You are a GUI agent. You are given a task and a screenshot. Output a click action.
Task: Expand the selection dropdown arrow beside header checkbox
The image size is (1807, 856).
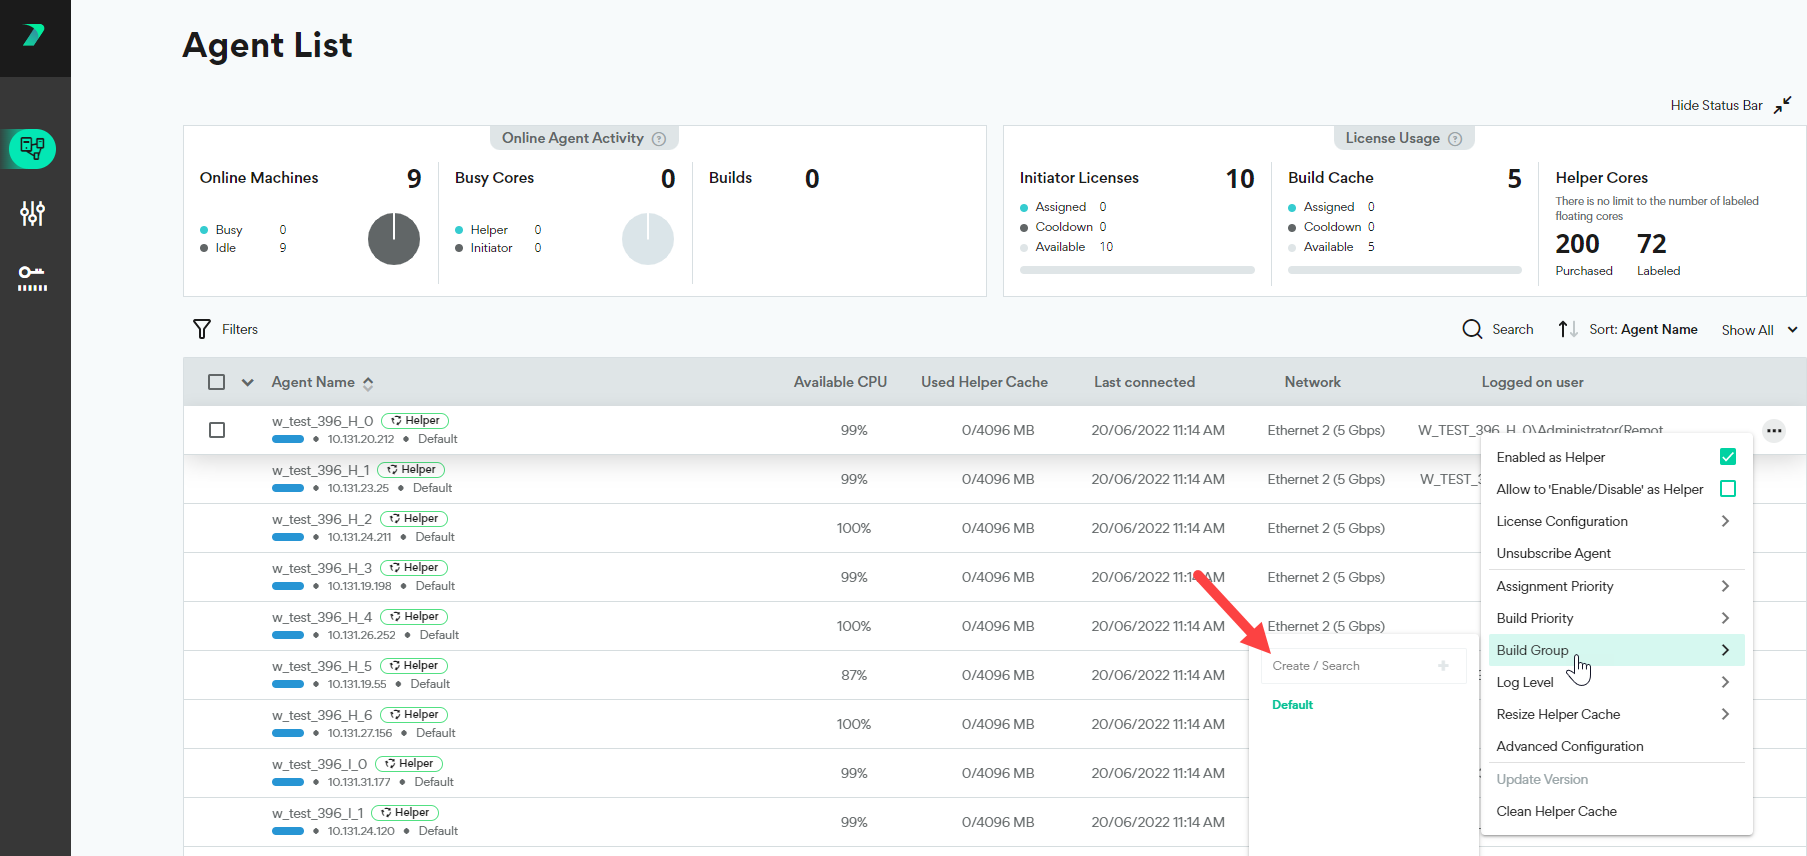coord(248,382)
